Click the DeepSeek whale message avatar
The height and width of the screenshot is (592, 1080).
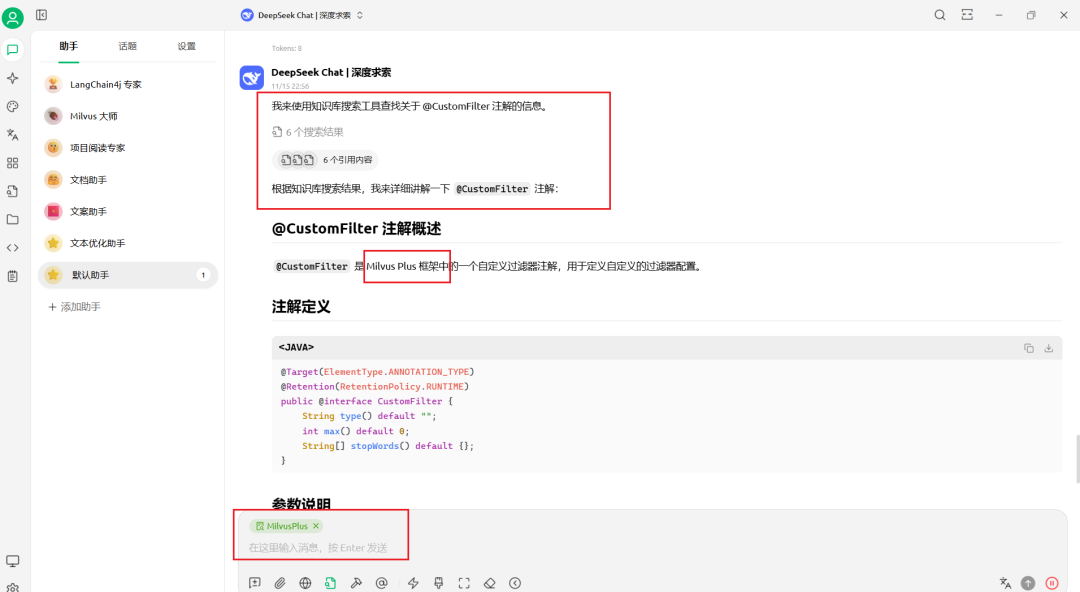251,77
